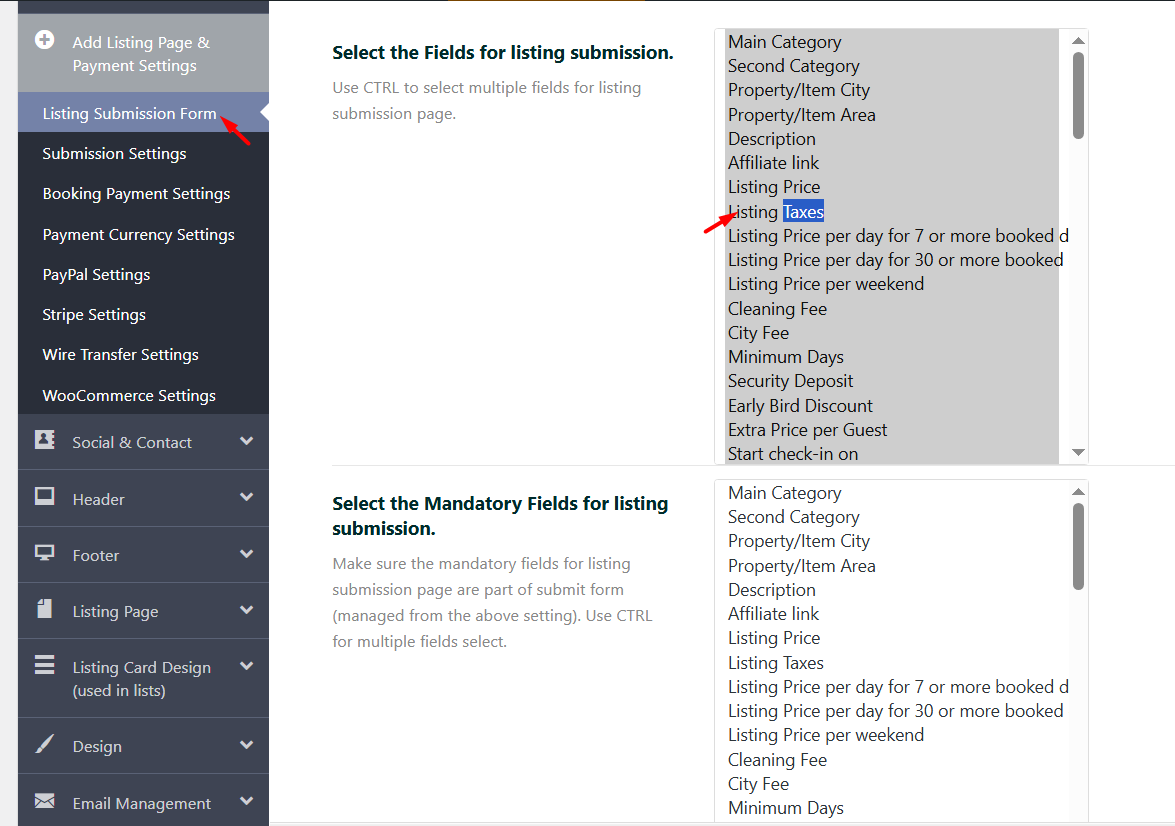Expand the Social & Contact section chevron

246,441
